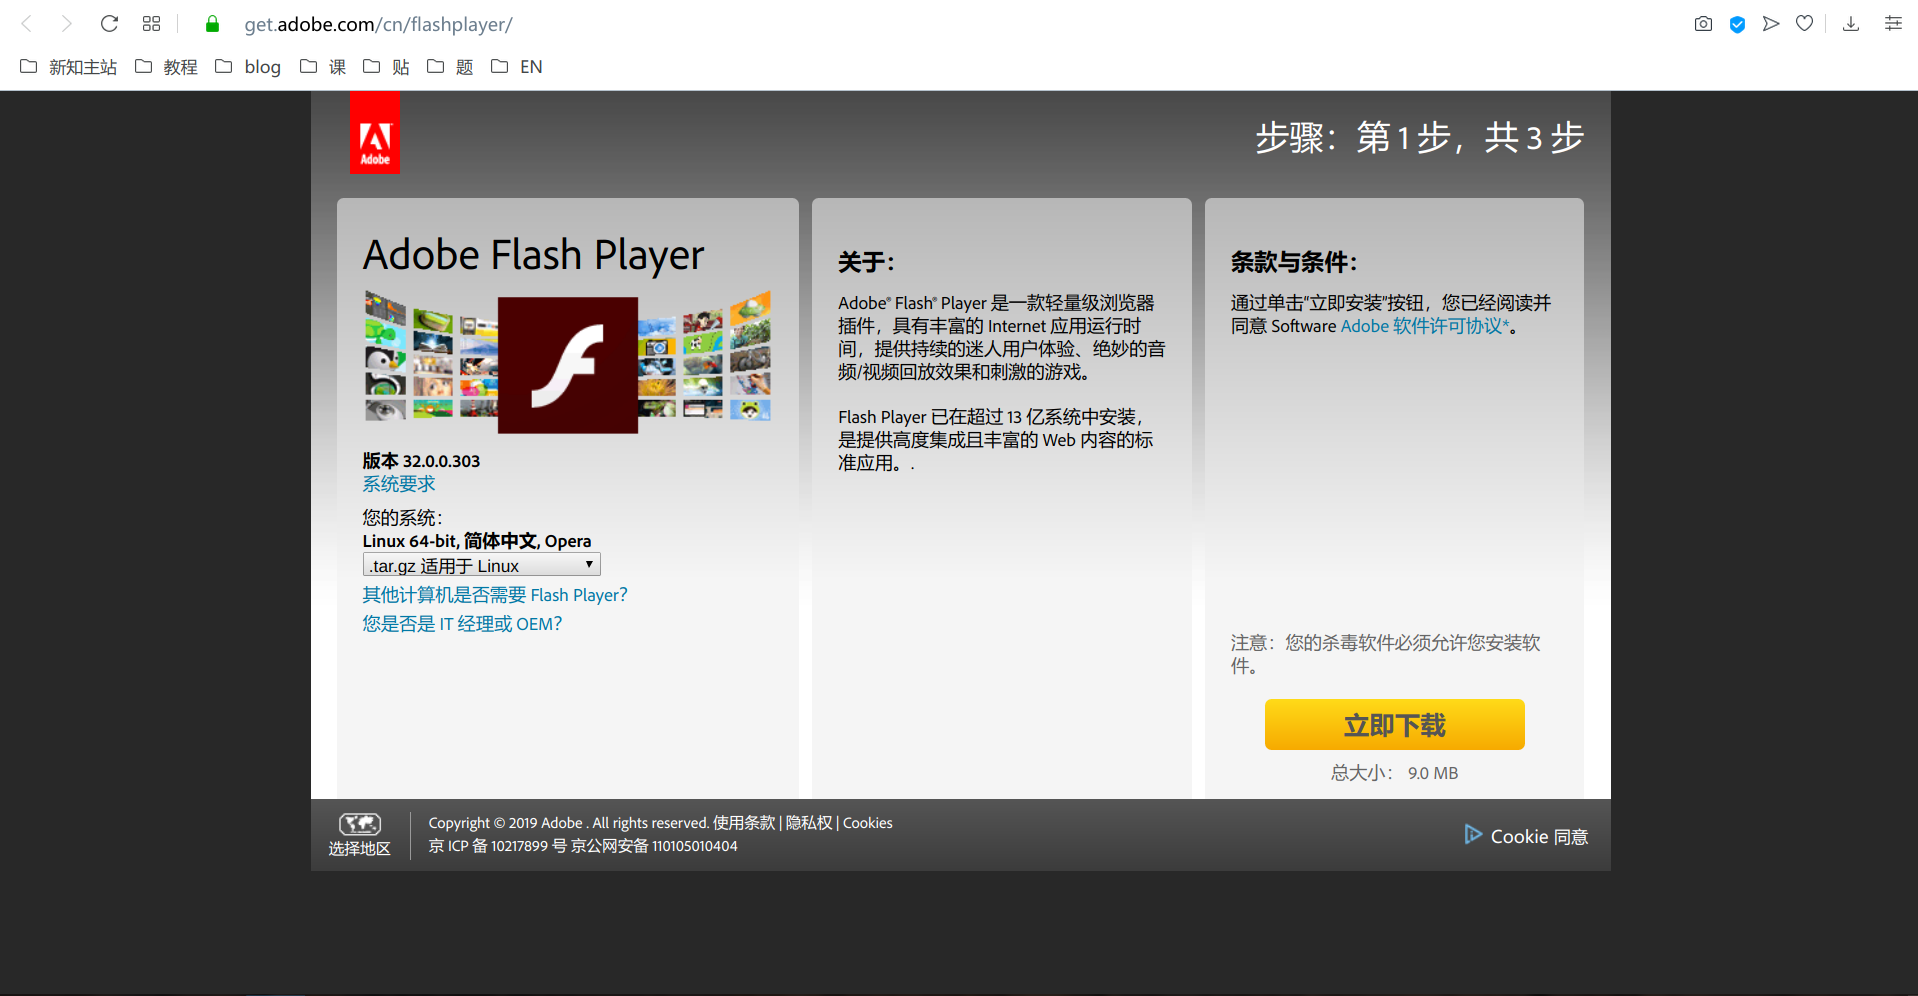
Task: Click the 步骤：第 1 步，共 3 步 heading
Action: (1420, 137)
